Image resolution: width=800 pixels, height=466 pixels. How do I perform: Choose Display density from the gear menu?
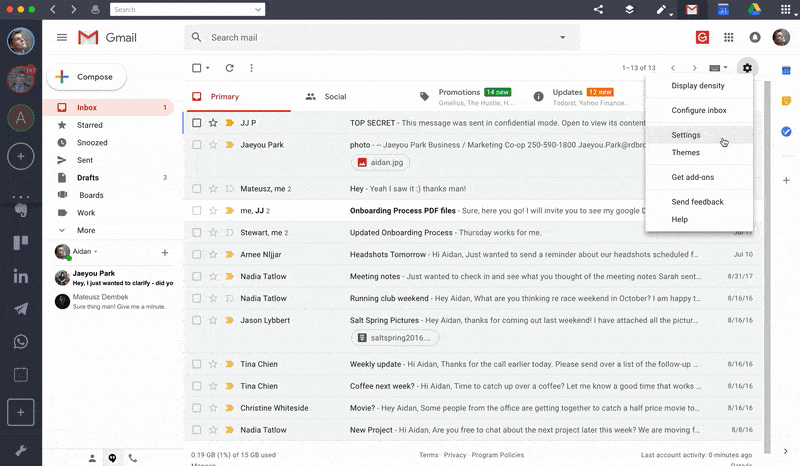(x=698, y=85)
